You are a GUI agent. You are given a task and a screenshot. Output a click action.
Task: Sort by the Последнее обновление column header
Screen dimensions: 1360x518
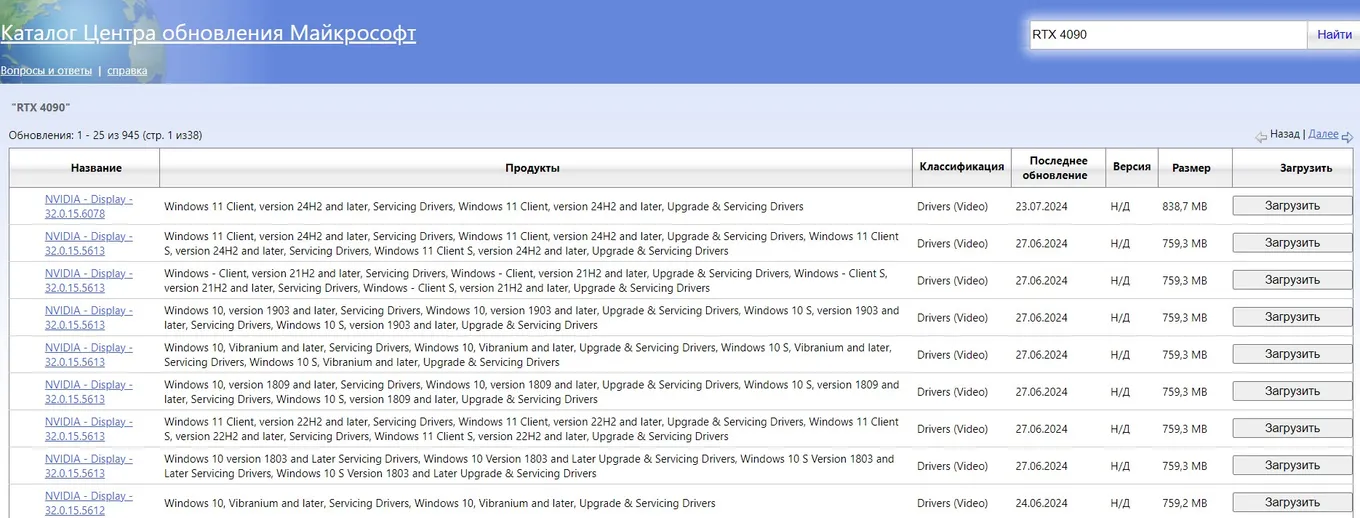pos(1056,168)
